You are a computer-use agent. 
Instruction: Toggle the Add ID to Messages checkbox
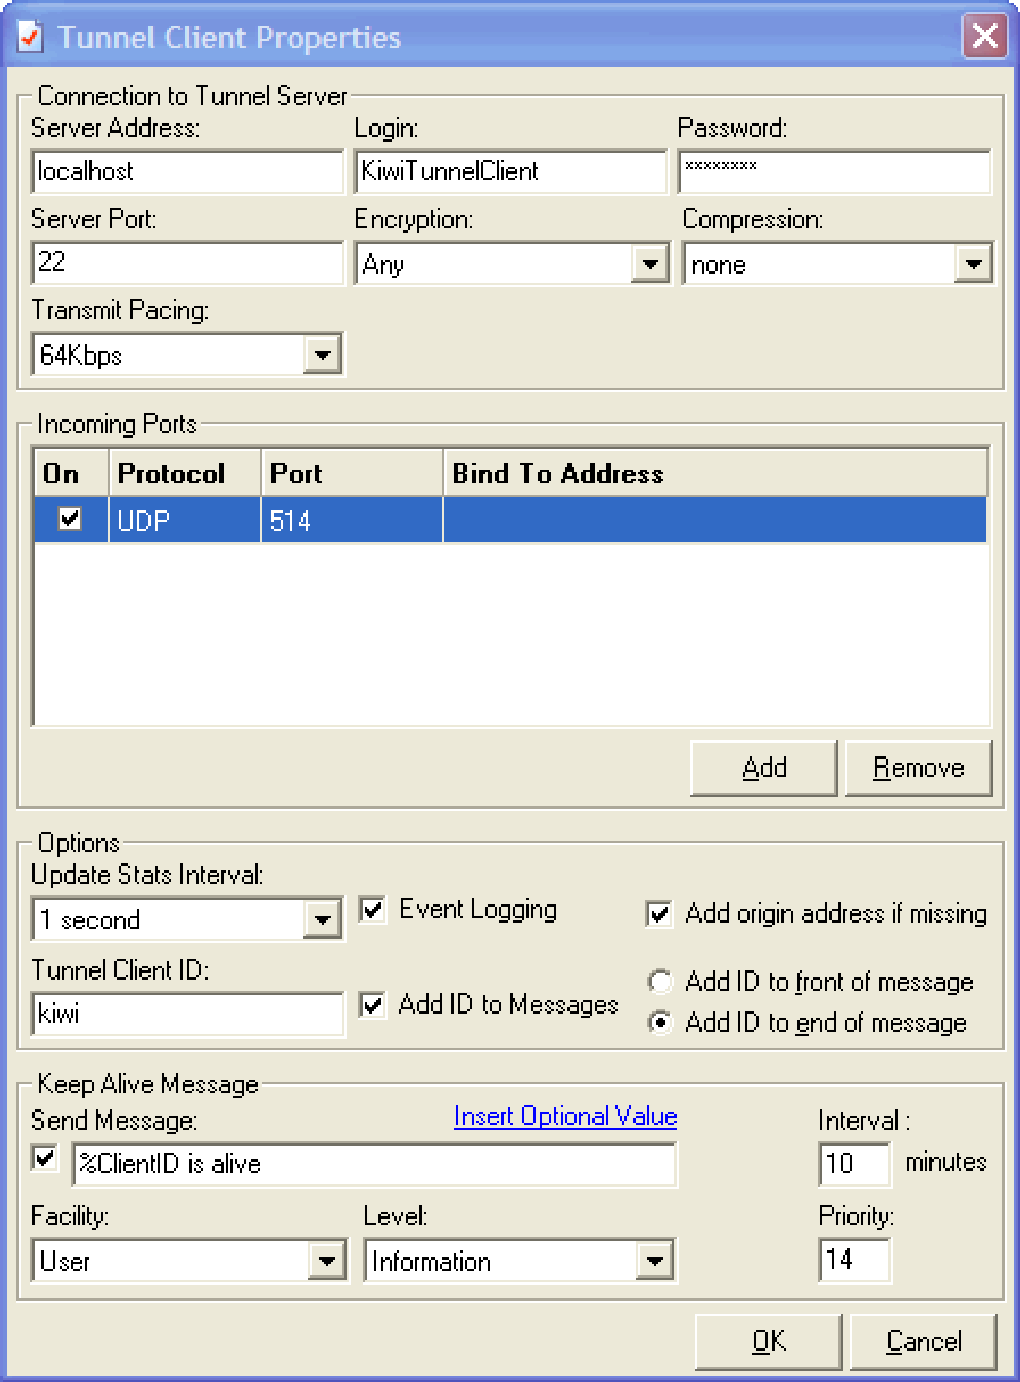click(372, 1005)
